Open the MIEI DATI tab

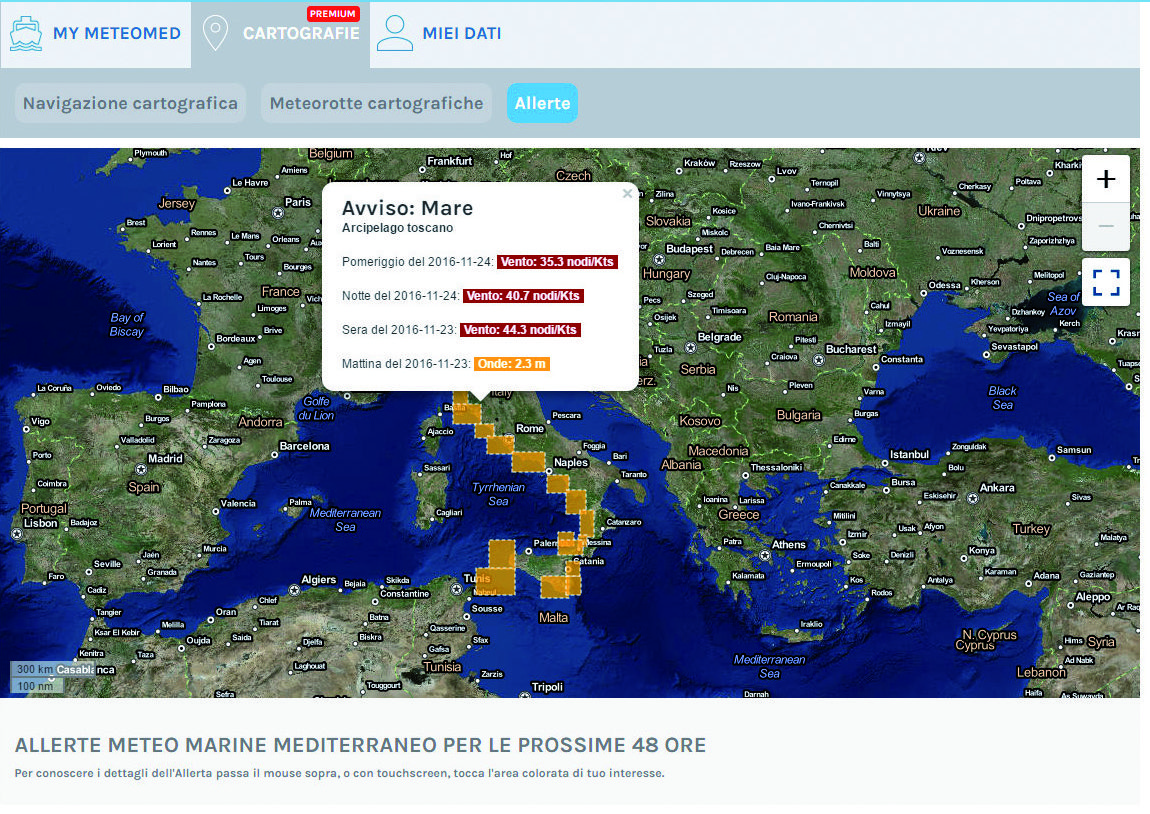tap(461, 33)
